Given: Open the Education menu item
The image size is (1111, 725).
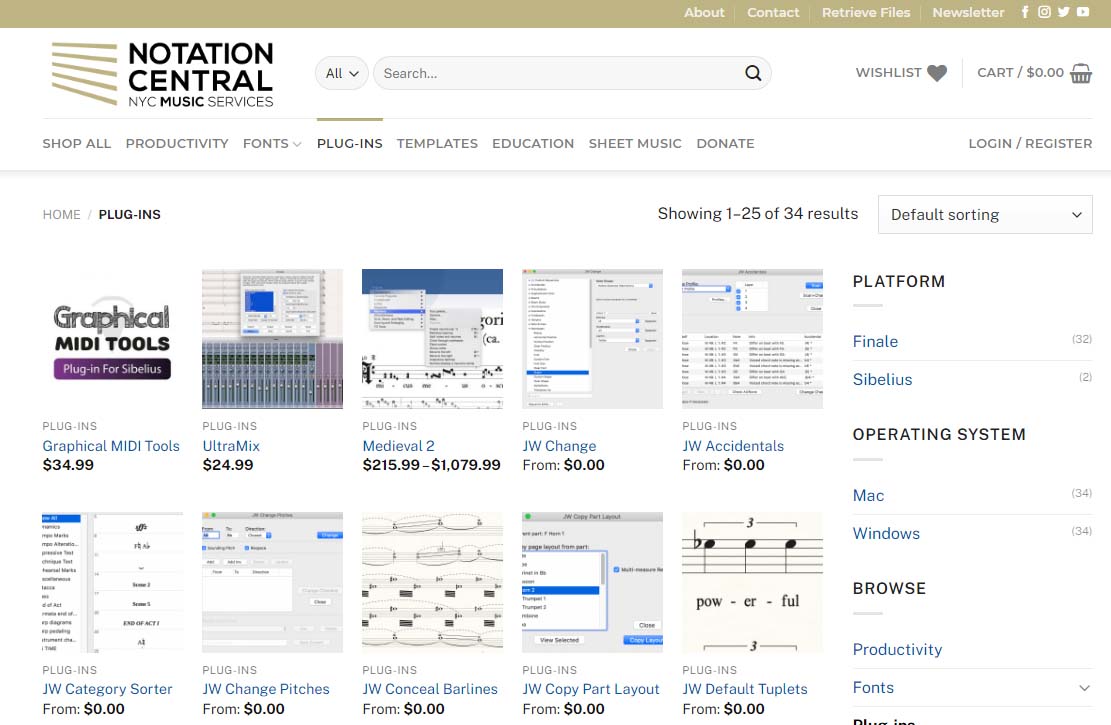Looking at the screenshot, I should (x=533, y=144).
